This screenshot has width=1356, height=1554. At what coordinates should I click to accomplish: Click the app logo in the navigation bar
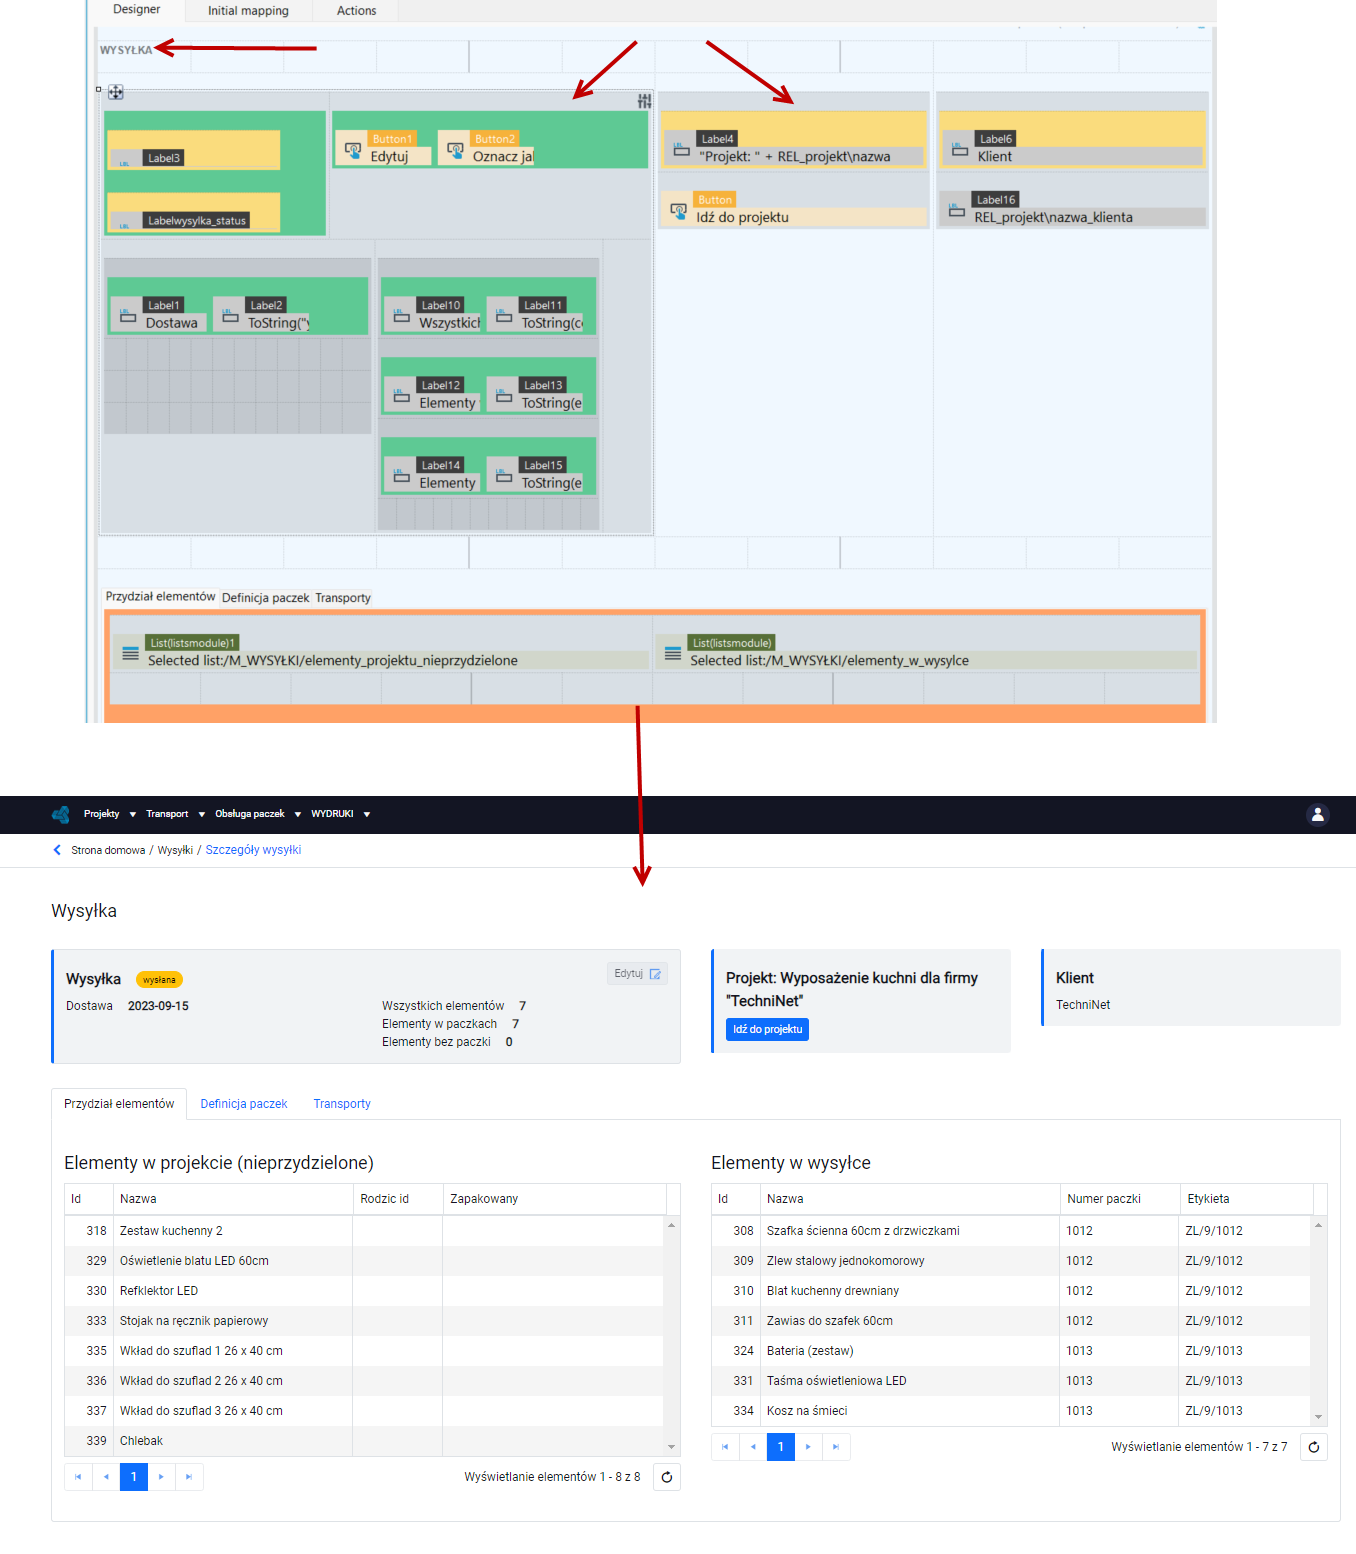61,814
